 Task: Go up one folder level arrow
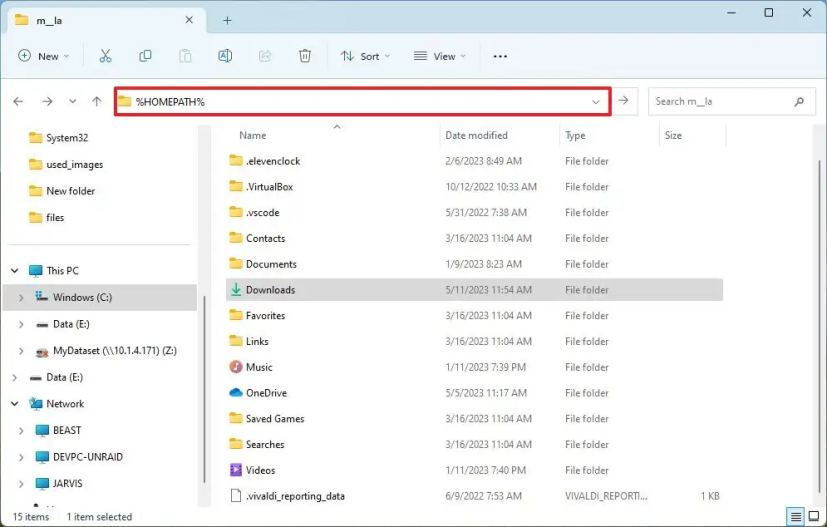(x=97, y=101)
